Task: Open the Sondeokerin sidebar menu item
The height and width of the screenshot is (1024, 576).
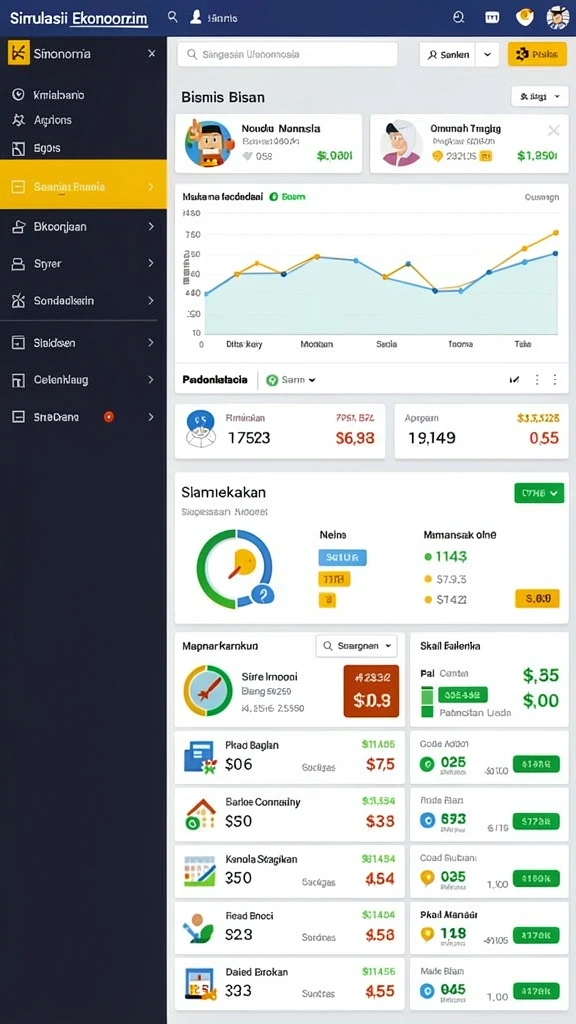Action: click(x=84, y=301)
